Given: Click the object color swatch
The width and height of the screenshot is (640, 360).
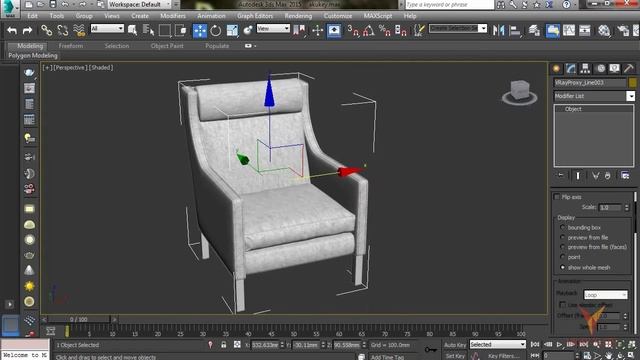Looking at the screenshot, I should click(x=632, y=82).
